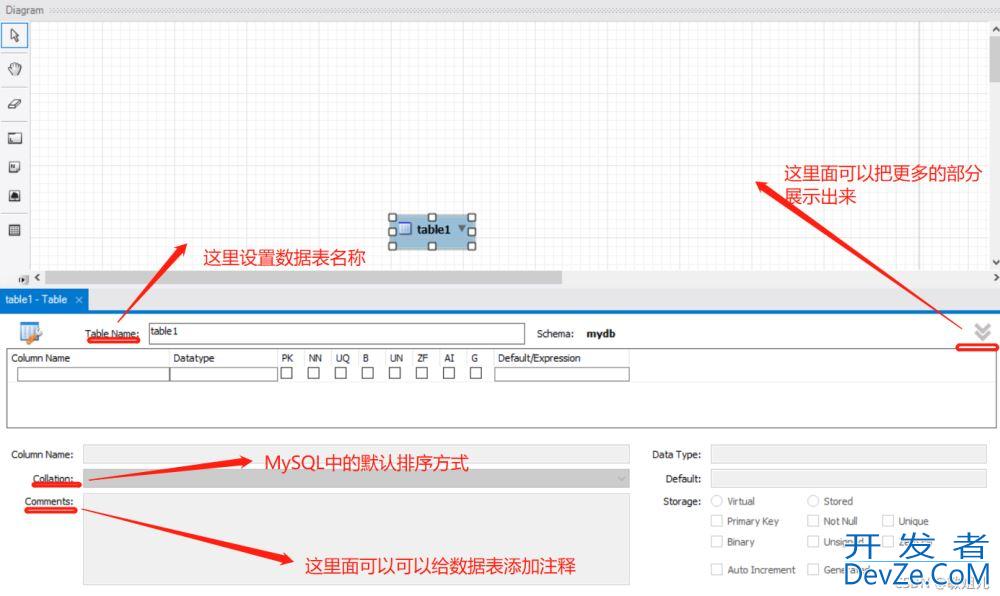This screenshot has width=1000, height=596.
Task: Enable the Binary checkbox
Action: [717, 541]
